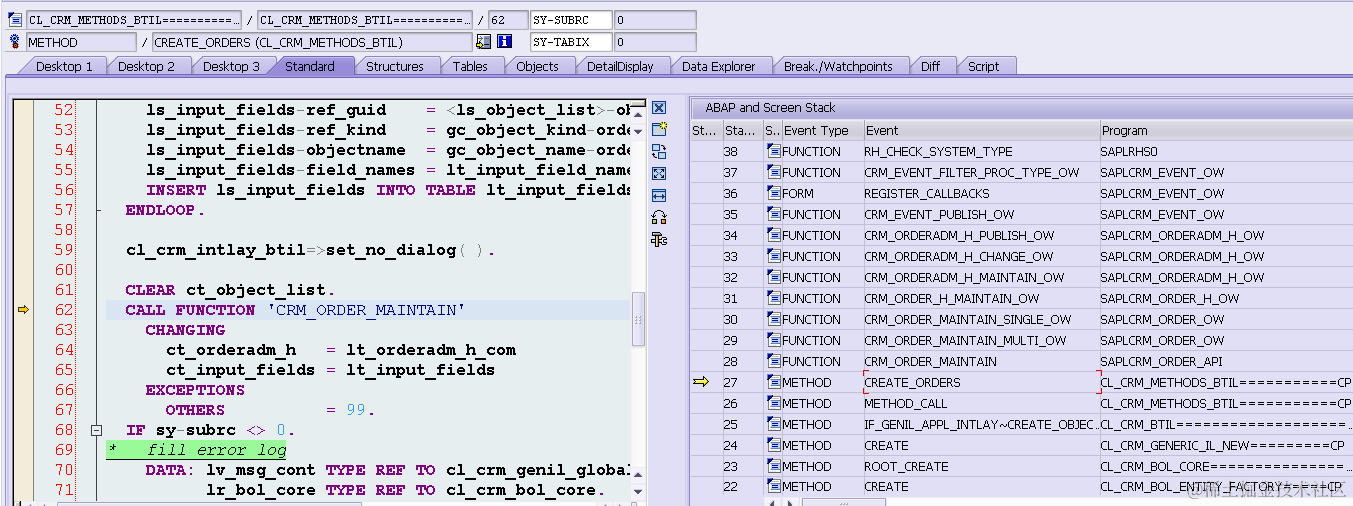Click the METHOD event type field
1353x506 pixels.
(81, 42)
